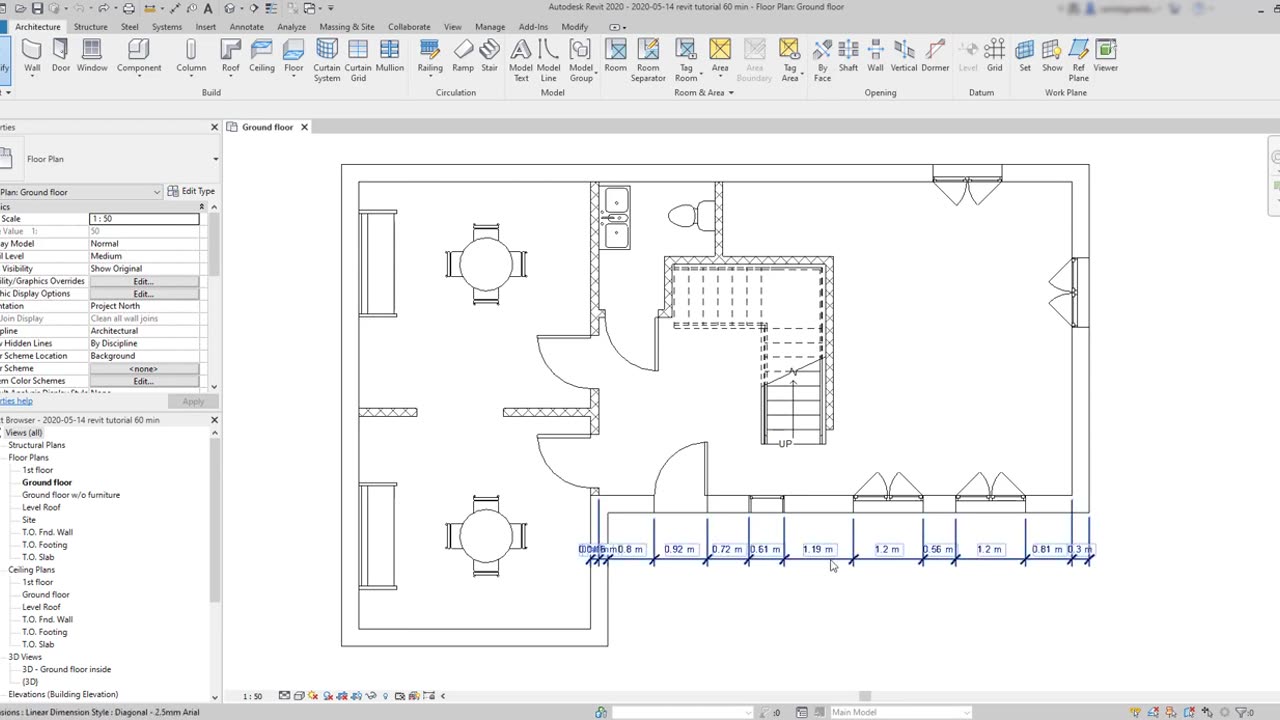Select the Ref Plane tool

[x=1078, y=60]
